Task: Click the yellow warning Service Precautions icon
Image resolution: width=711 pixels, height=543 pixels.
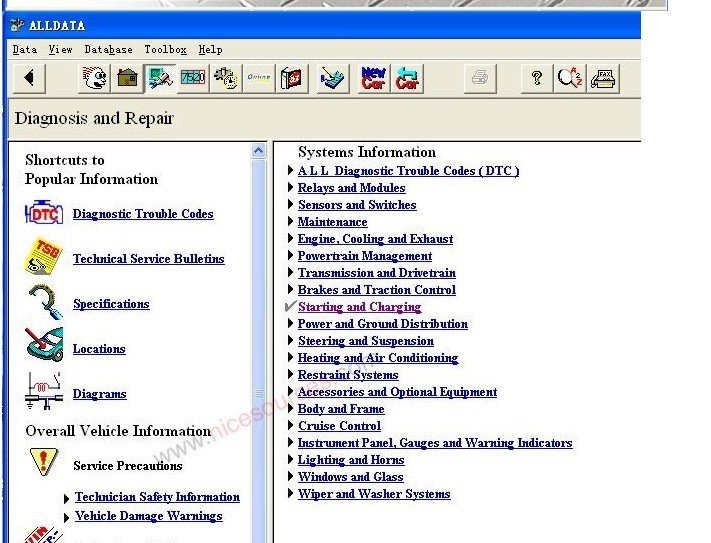Action: 43,461
